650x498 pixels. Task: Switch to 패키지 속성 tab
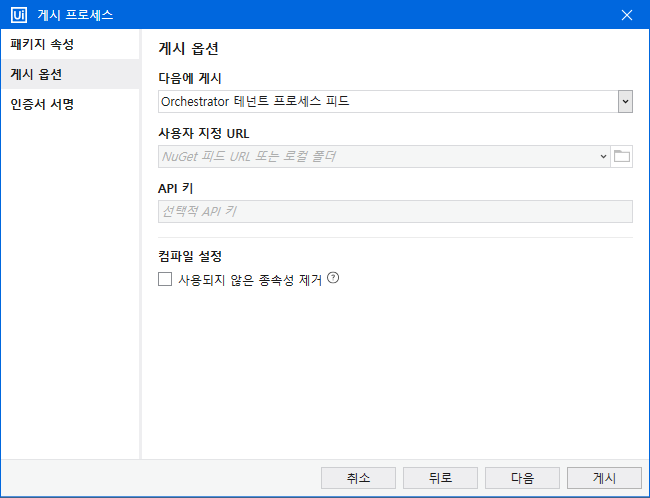pyautogui.click(x=70, y=44)
